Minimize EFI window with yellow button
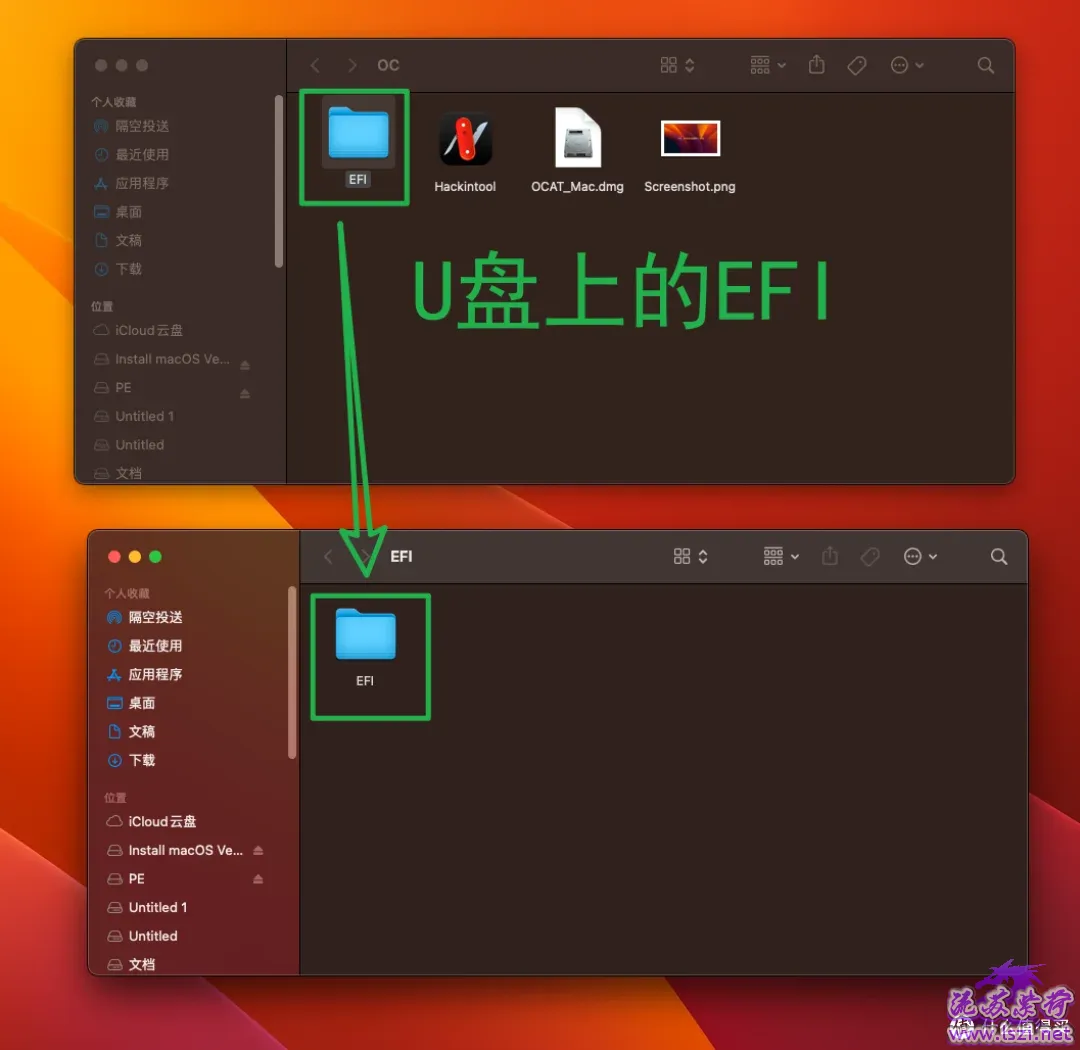This screenshot has height=1050, width=1080. tap(135, 557)
